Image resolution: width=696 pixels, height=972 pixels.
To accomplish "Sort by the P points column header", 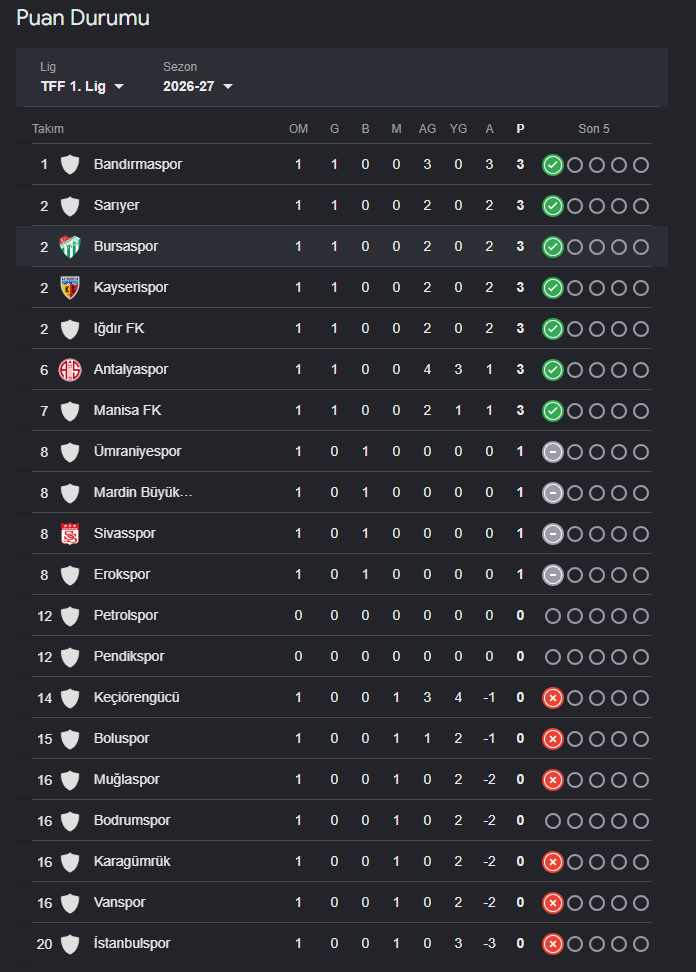I will point(520,129).
